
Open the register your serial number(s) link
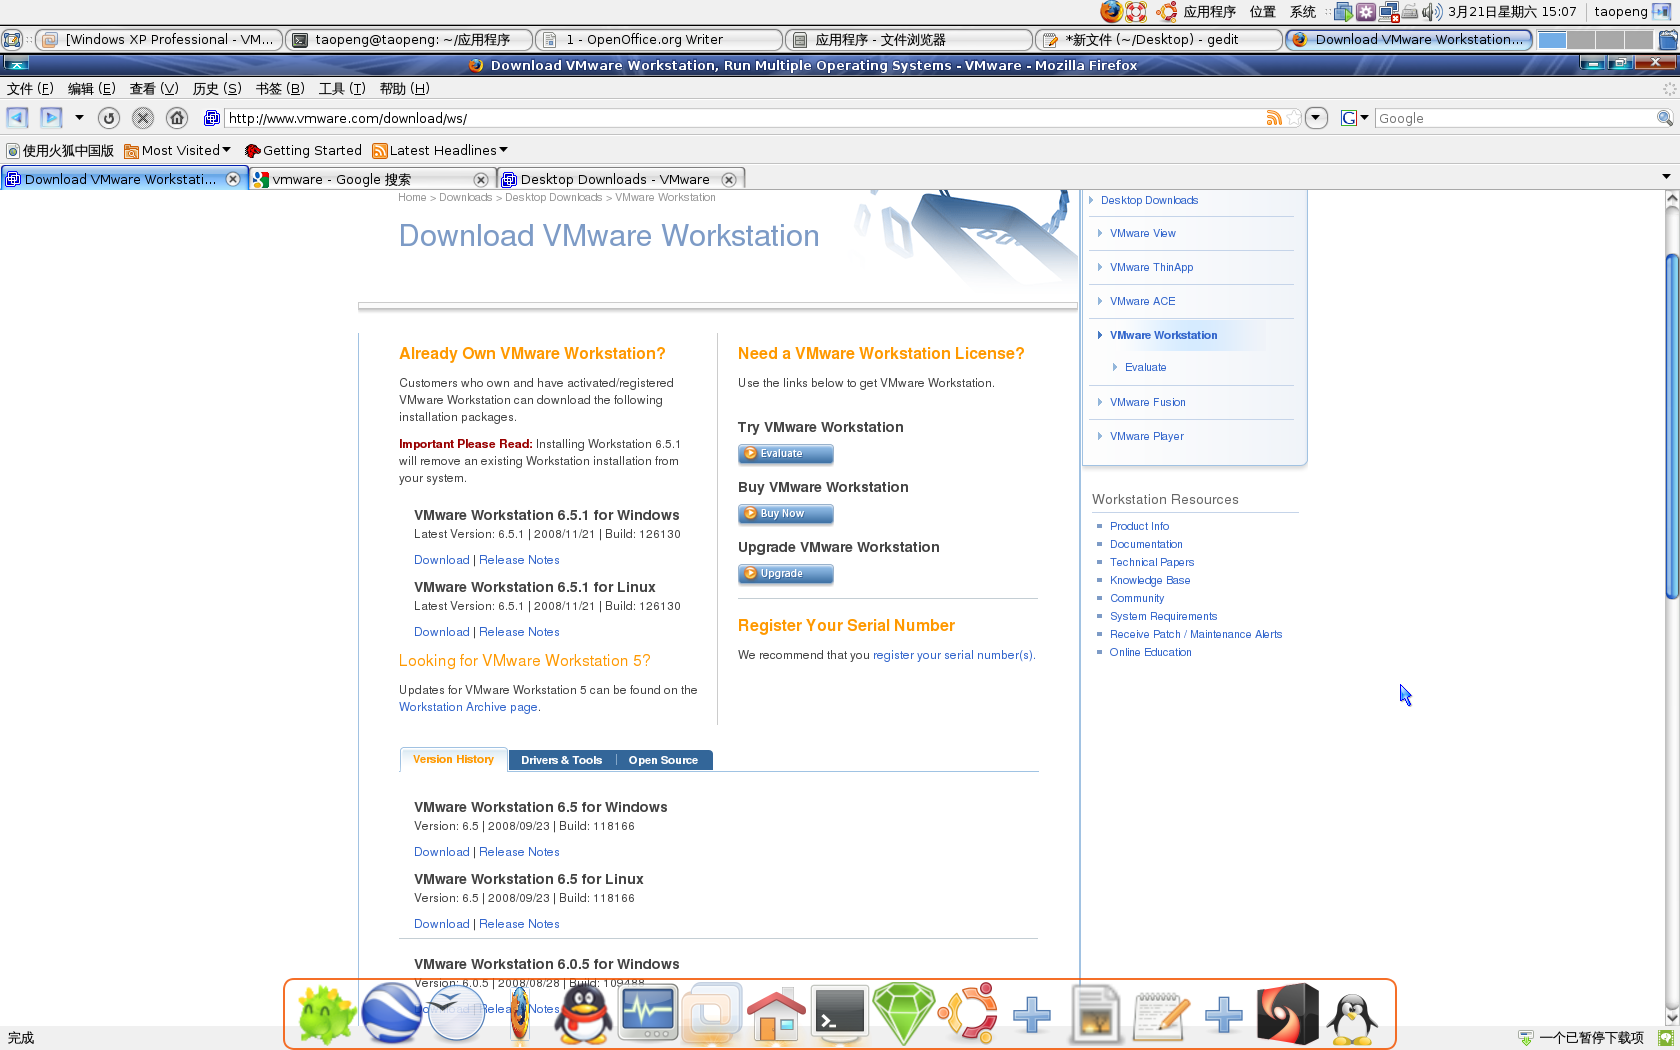pos(954,655)
